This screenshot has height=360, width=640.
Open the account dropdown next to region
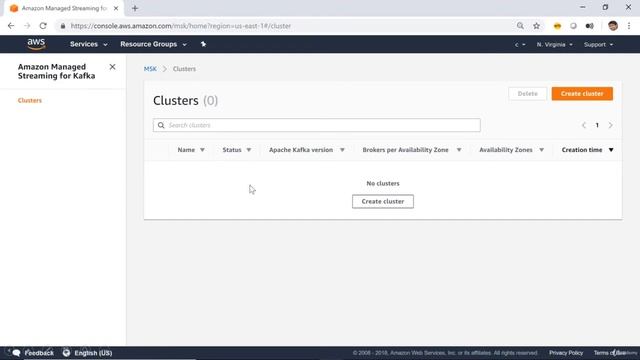(x=520, y=44)
